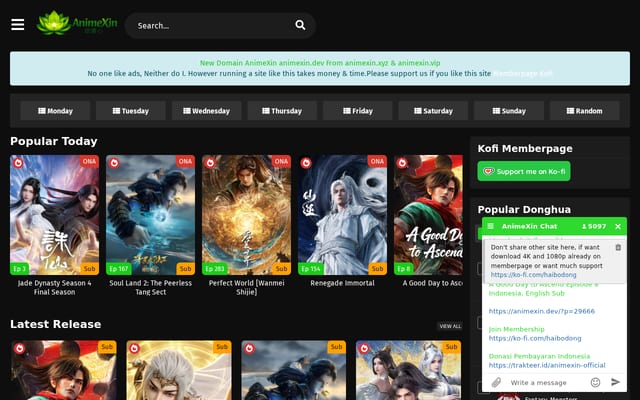Open the Wednesday schedule tab
640x400 pixels.
(x=207, y=111)
